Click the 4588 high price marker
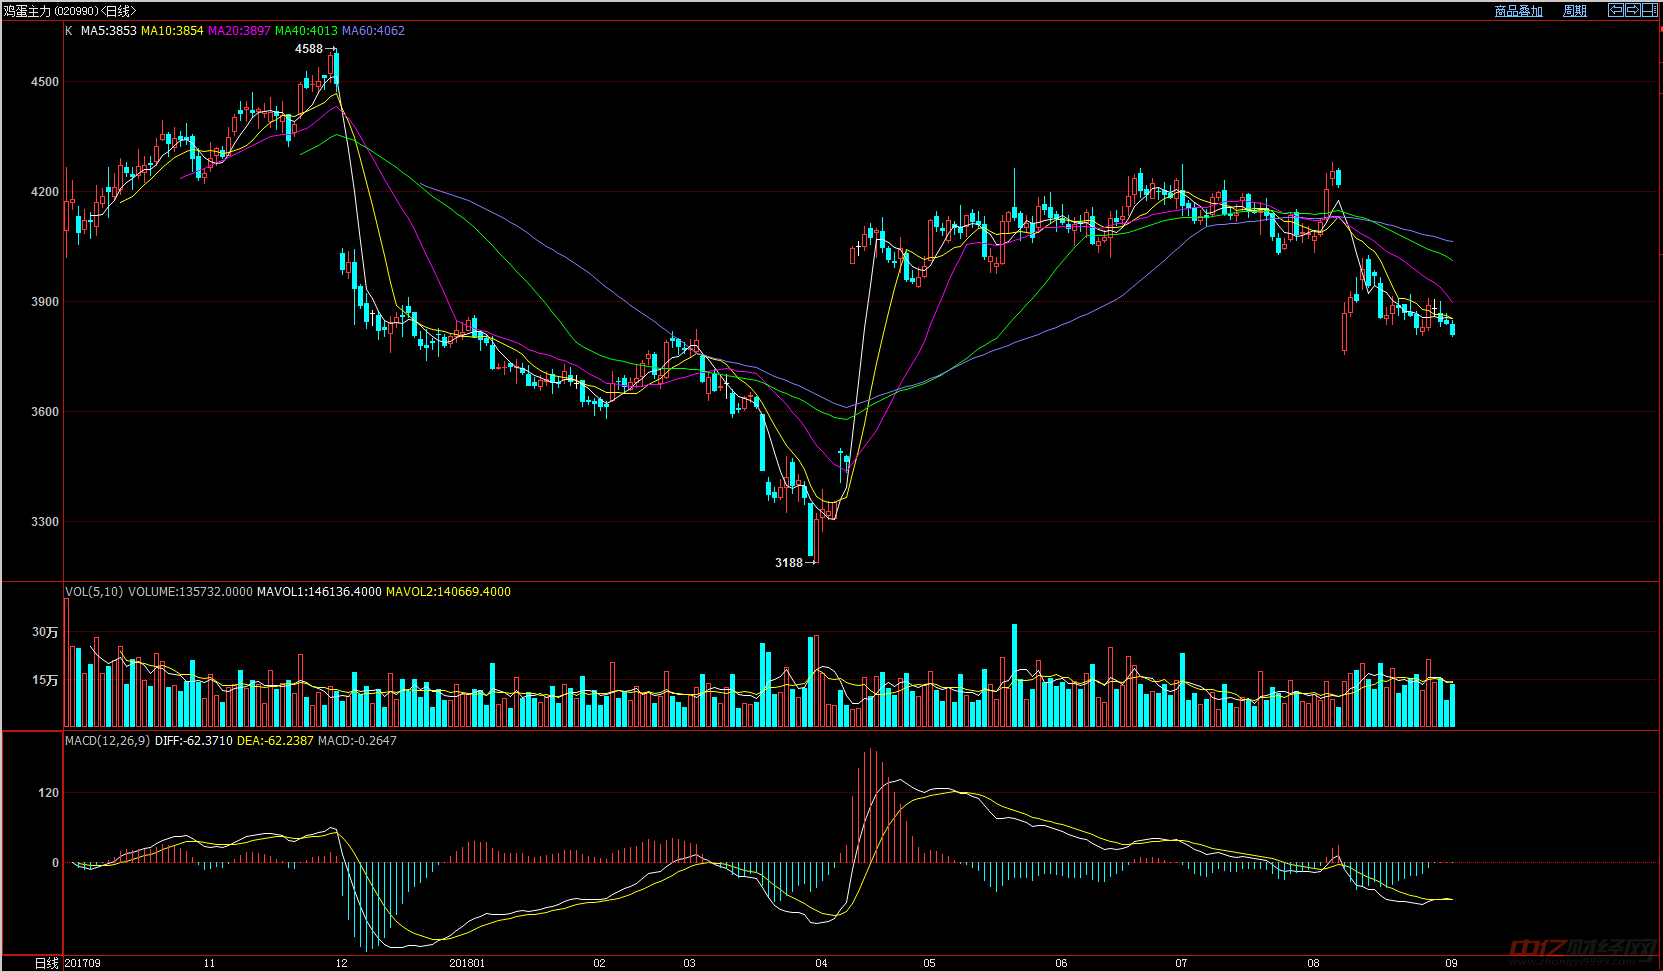This screenshot has height=972, width=1663. [x=309, y=49]
